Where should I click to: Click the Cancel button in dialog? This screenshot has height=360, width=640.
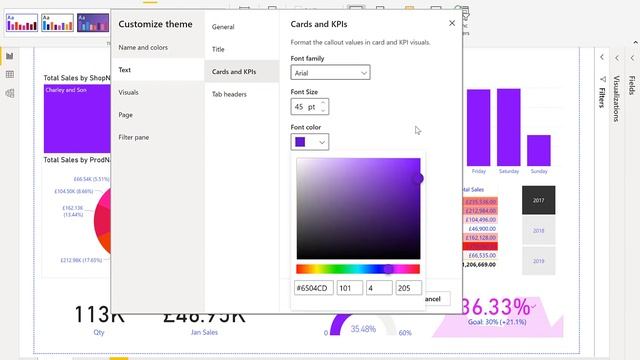coord(438,299)
